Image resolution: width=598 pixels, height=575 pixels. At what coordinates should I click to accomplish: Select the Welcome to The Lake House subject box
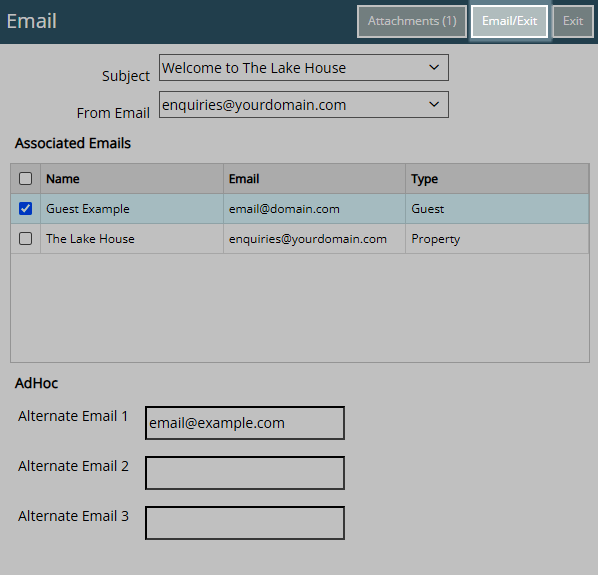click(x=304, y=67)
